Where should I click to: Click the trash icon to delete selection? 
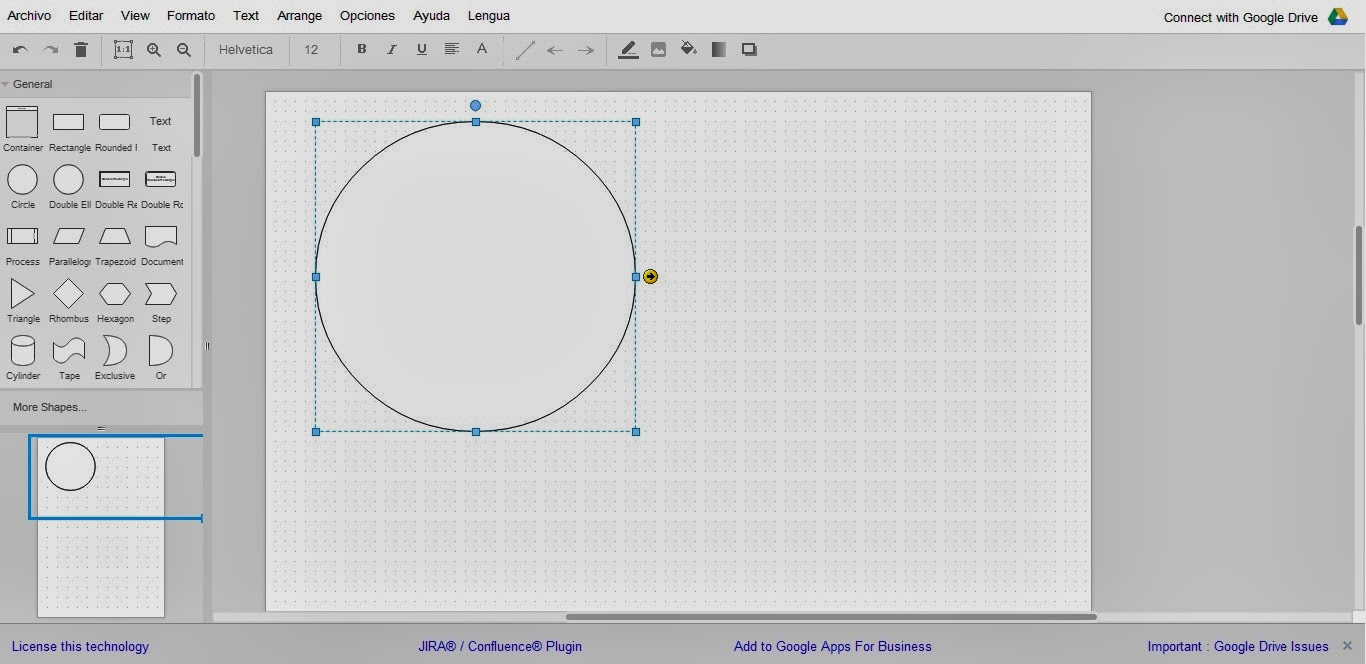tap(81, 49)
